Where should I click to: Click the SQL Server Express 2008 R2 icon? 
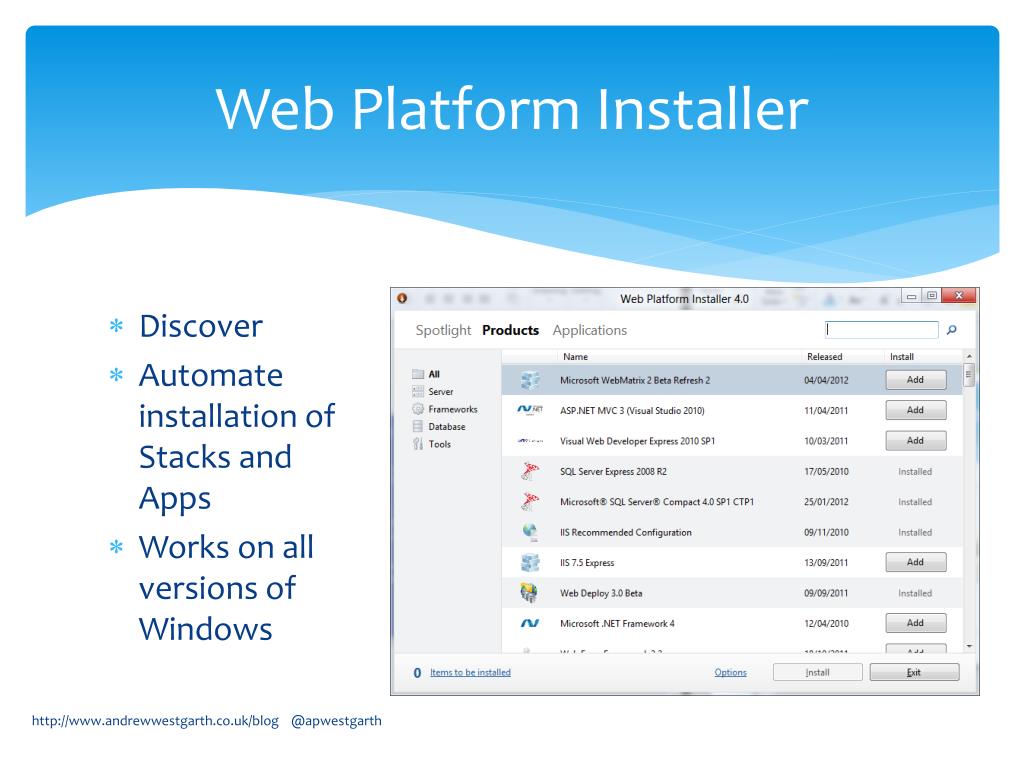pos(530,471)
